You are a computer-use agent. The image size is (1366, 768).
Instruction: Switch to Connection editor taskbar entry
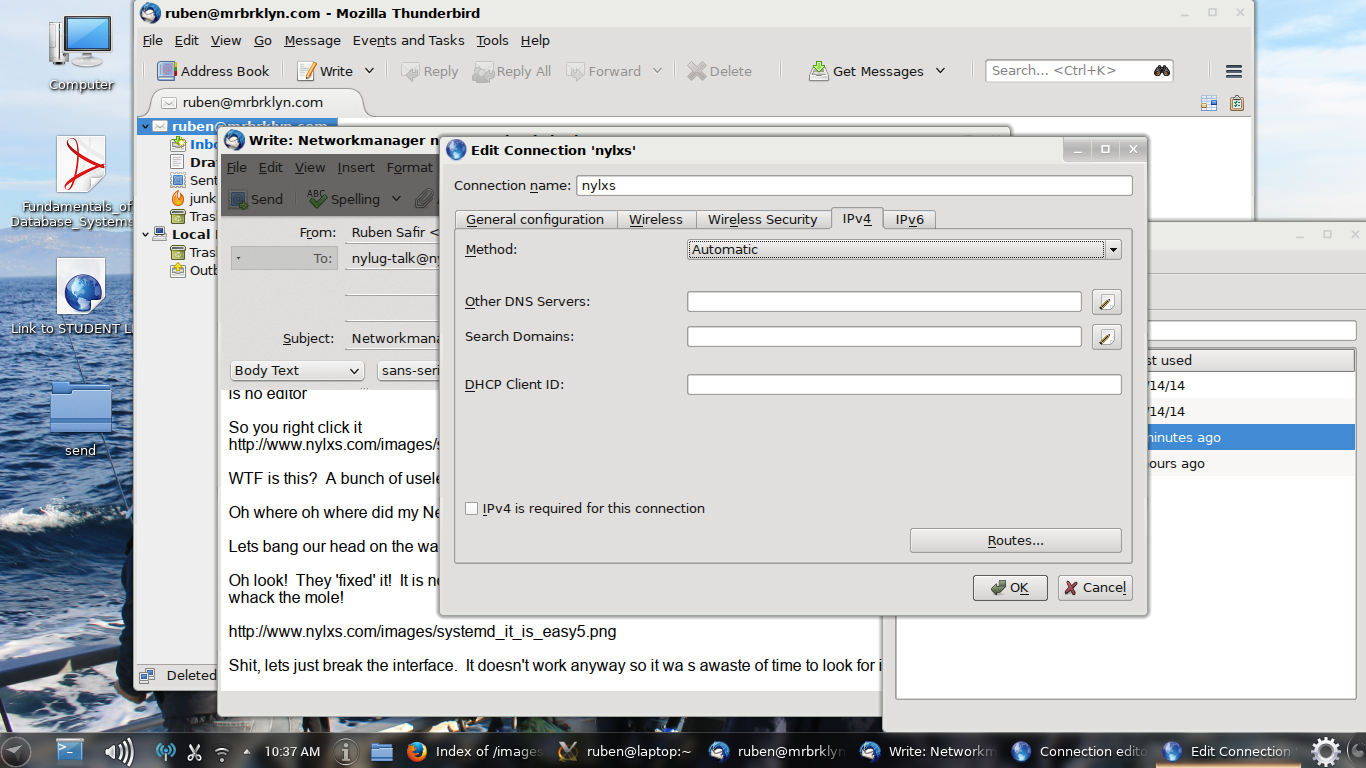click(1080, 751)
